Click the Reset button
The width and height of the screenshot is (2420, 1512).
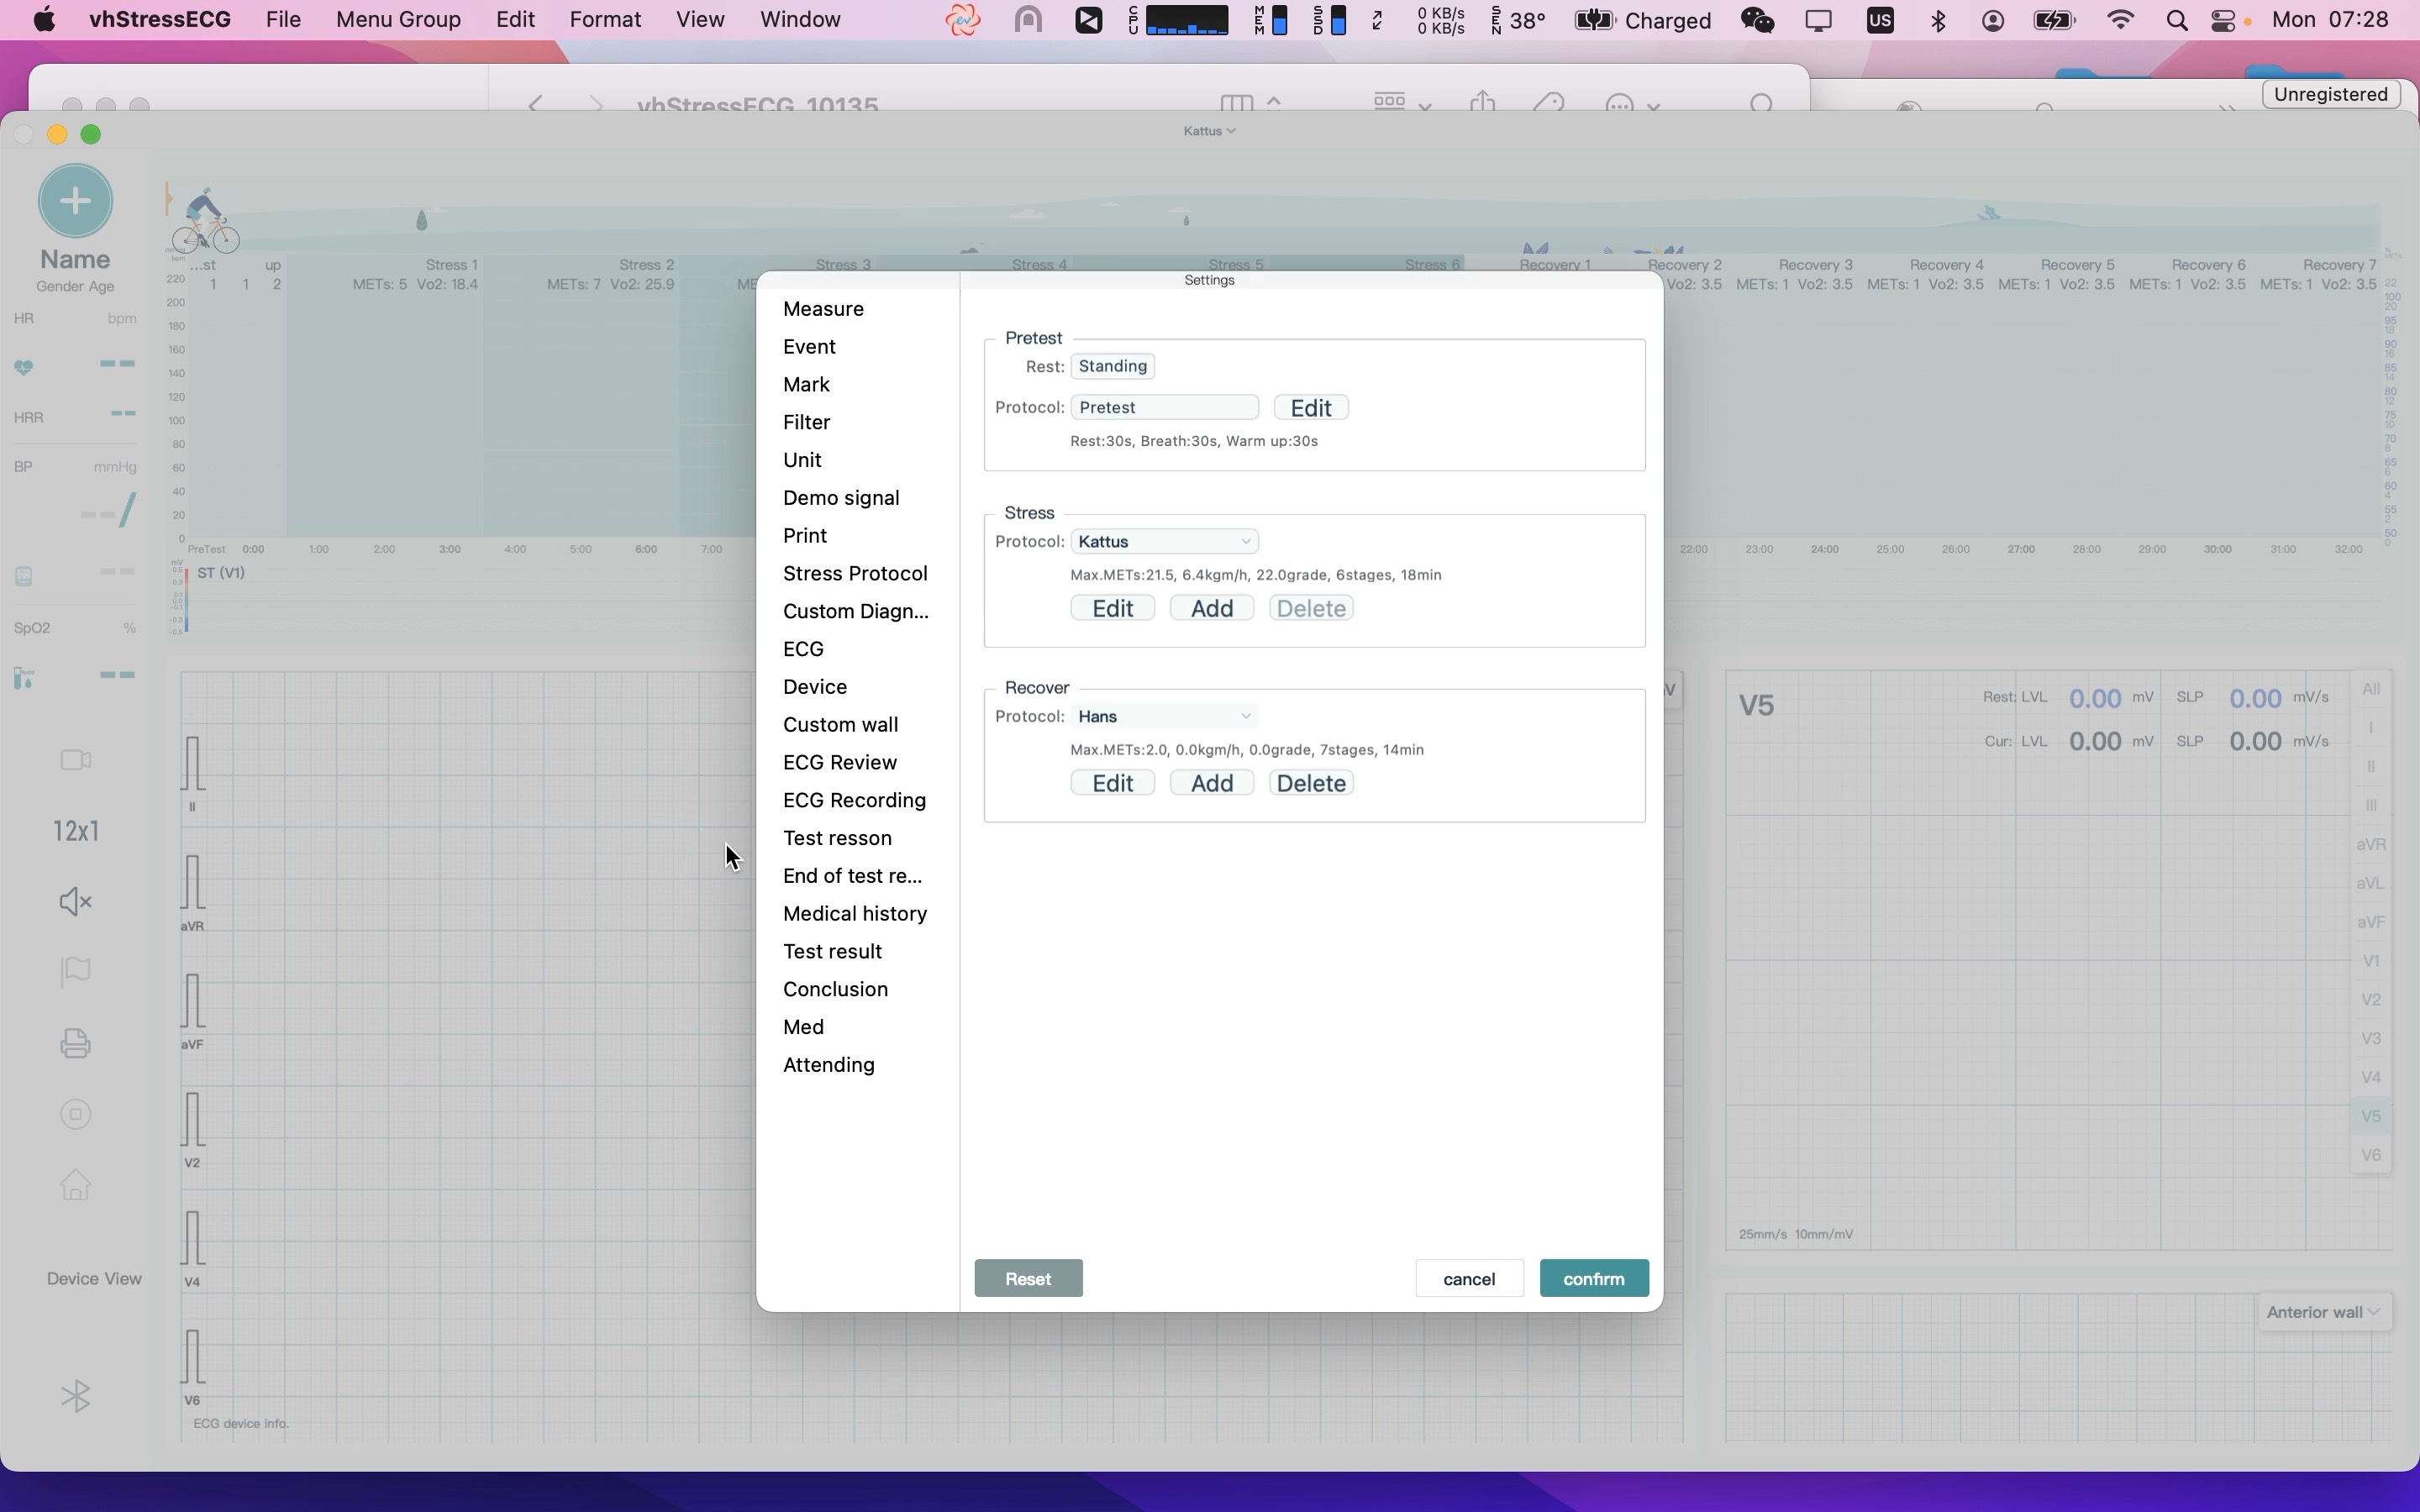pos(1028,1278)
